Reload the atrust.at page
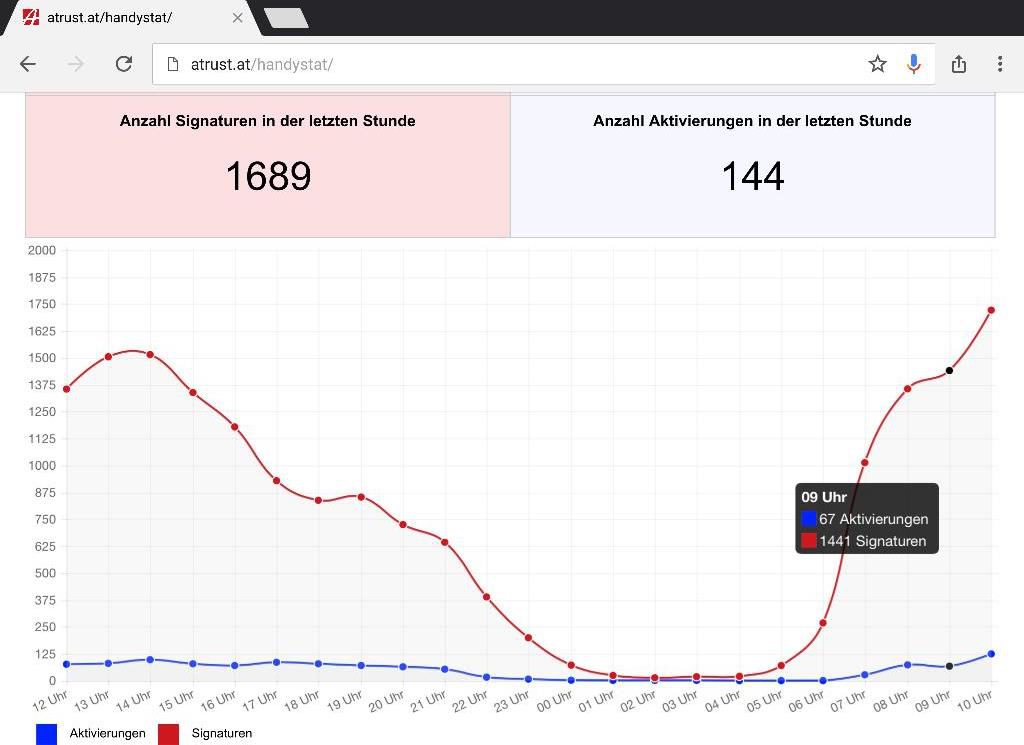The image size is (1024, 745). click(x=124, y=64)
